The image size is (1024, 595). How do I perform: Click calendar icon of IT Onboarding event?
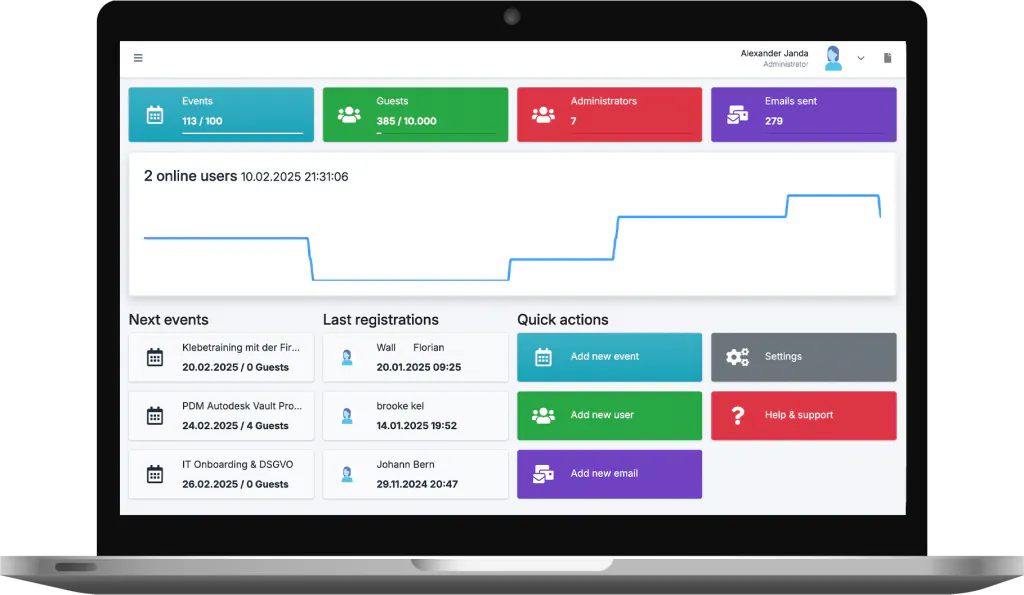coord(155,474)
